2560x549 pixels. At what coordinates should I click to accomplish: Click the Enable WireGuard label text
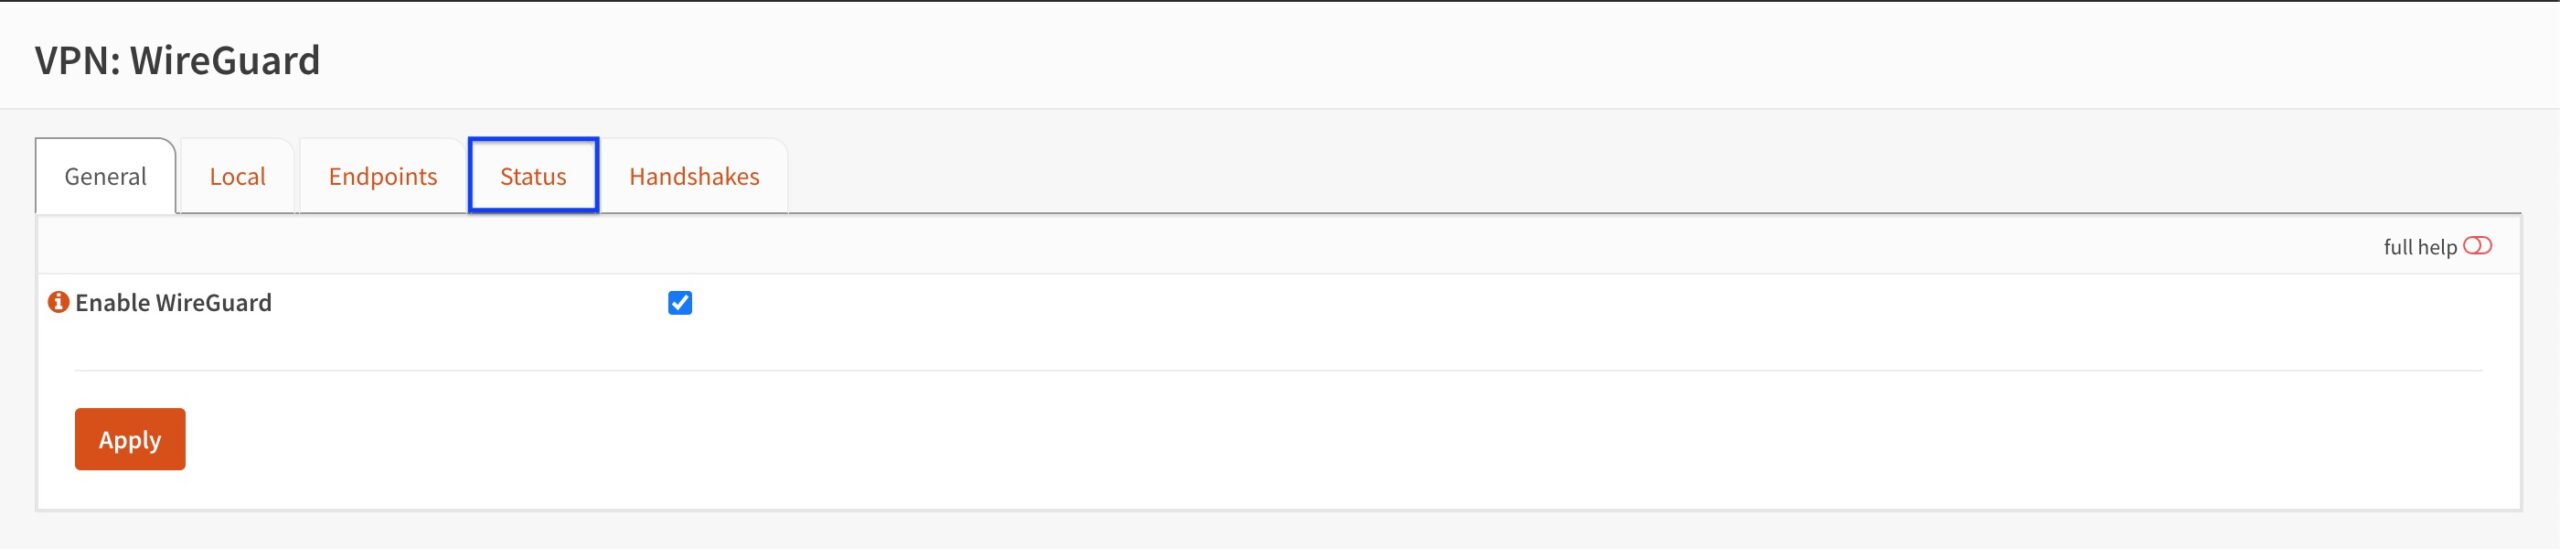(173, 303)
